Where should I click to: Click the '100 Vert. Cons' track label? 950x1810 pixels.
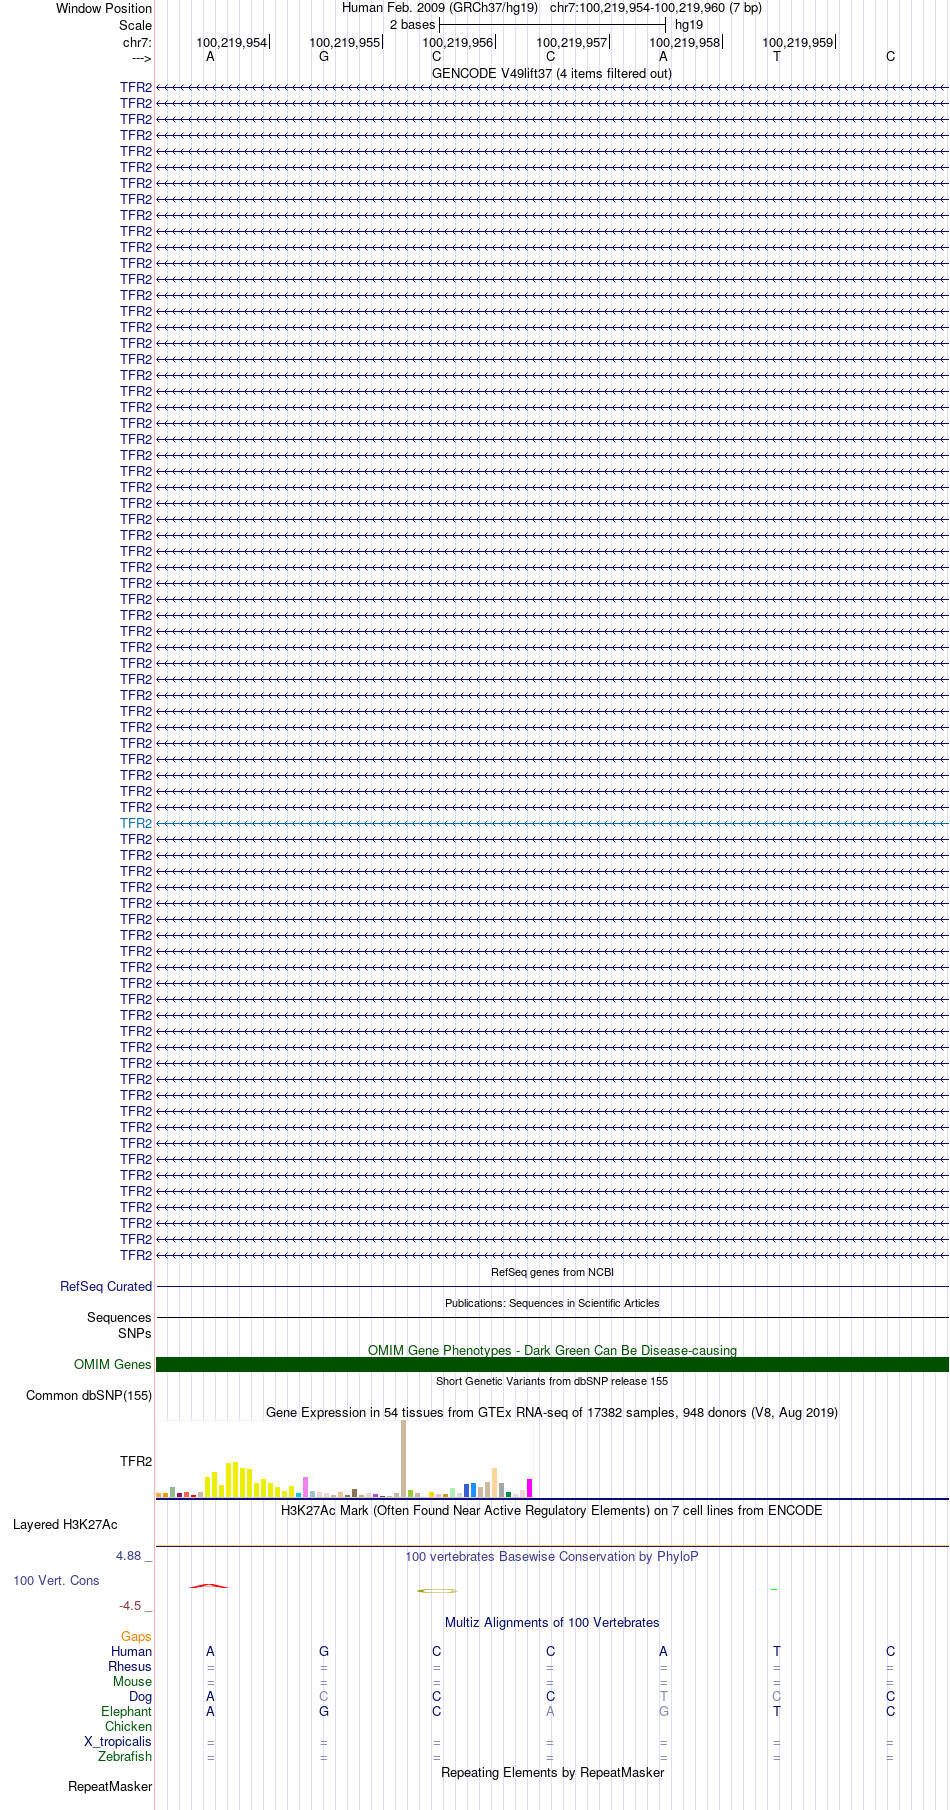pos(56,1581)
